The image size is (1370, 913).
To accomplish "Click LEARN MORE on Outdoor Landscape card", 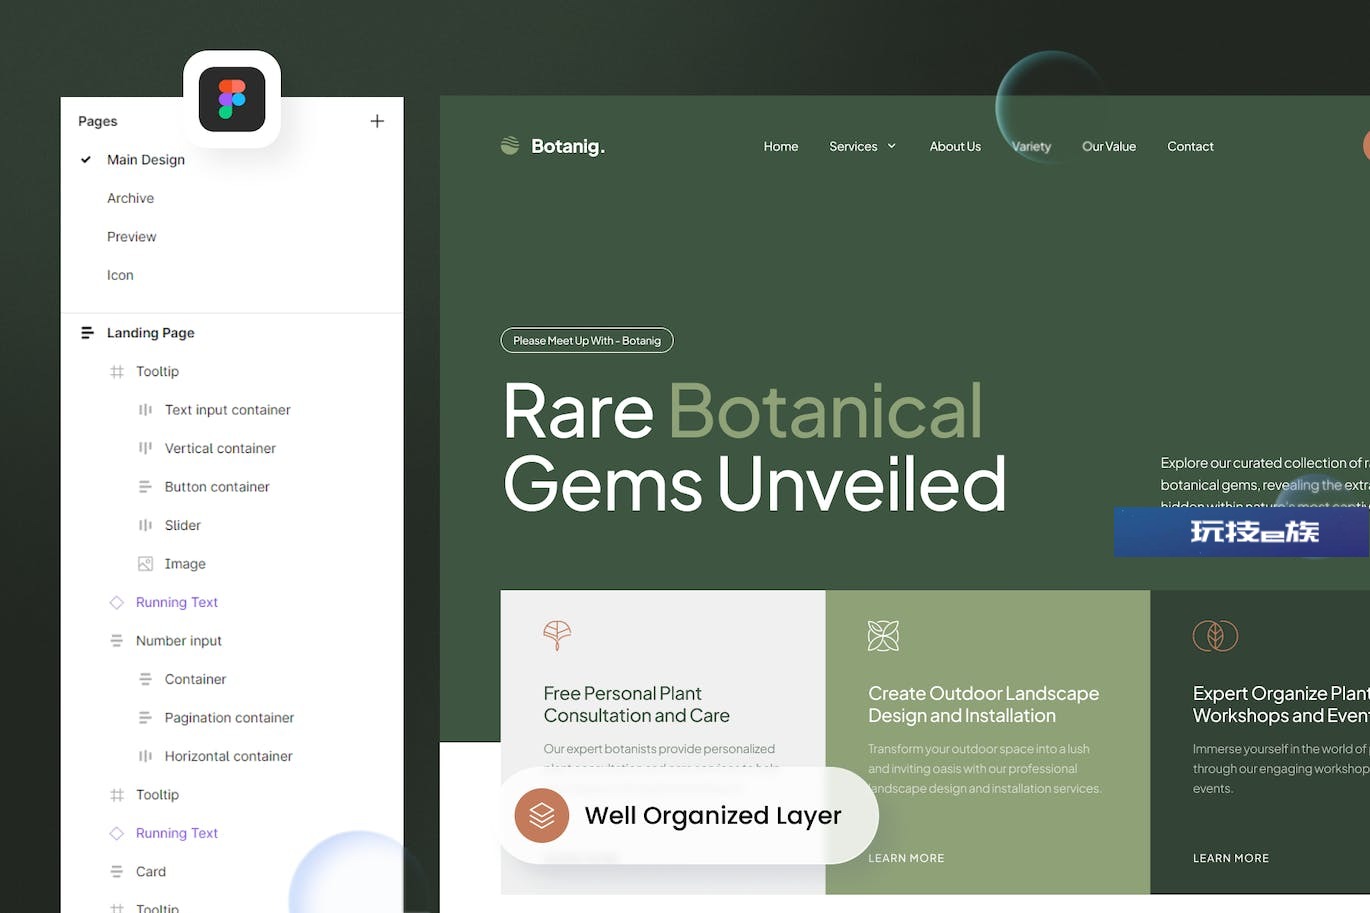I will point(906,858).
